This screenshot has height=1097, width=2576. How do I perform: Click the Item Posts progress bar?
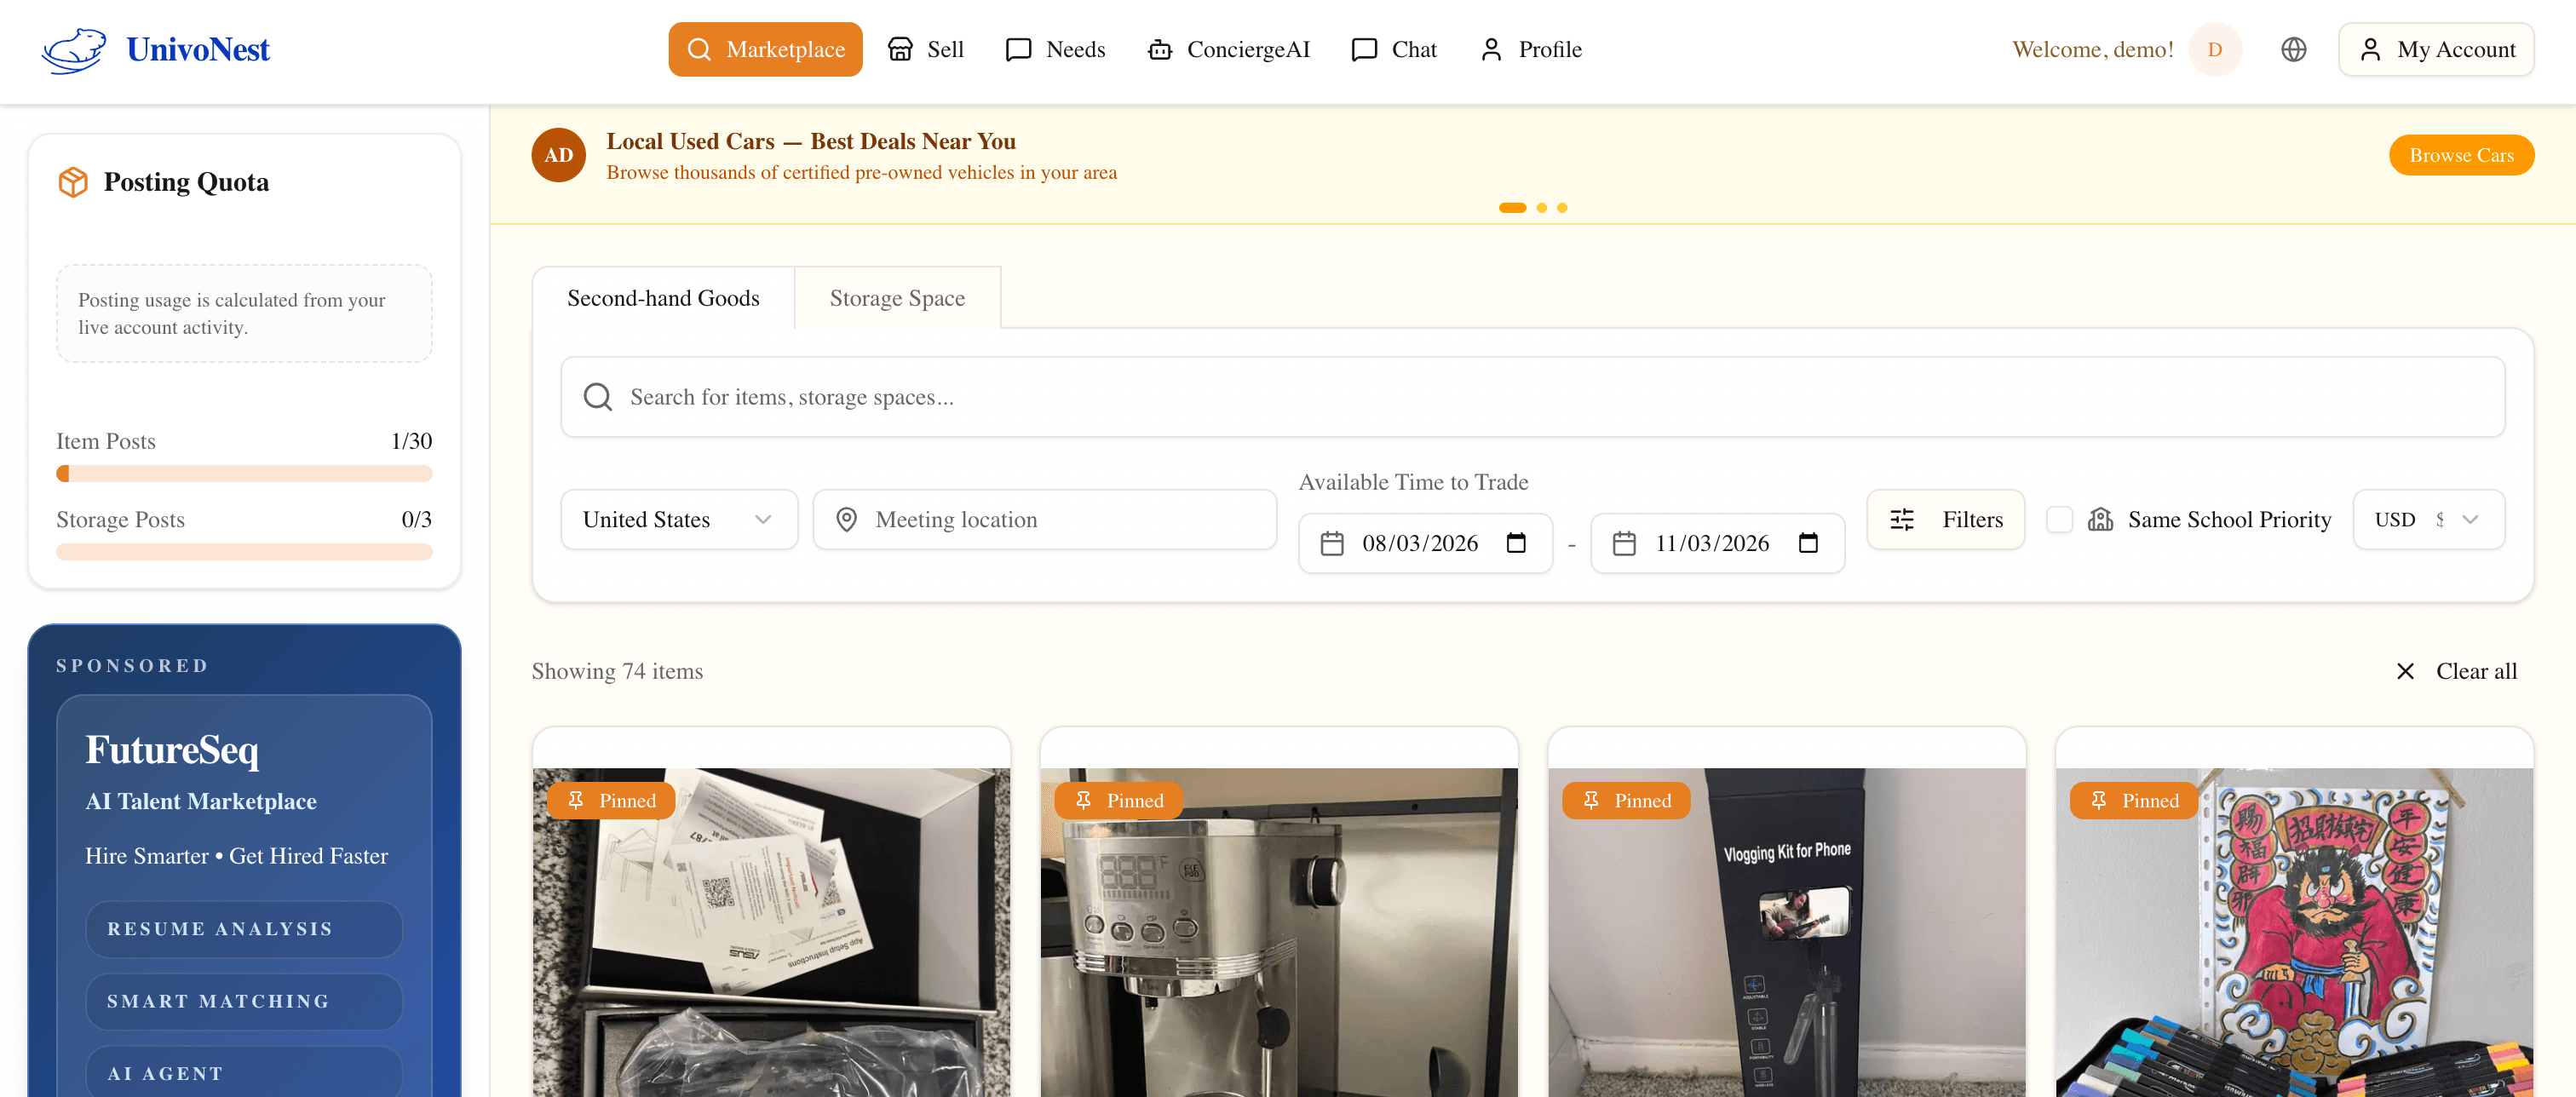(244, 473)
